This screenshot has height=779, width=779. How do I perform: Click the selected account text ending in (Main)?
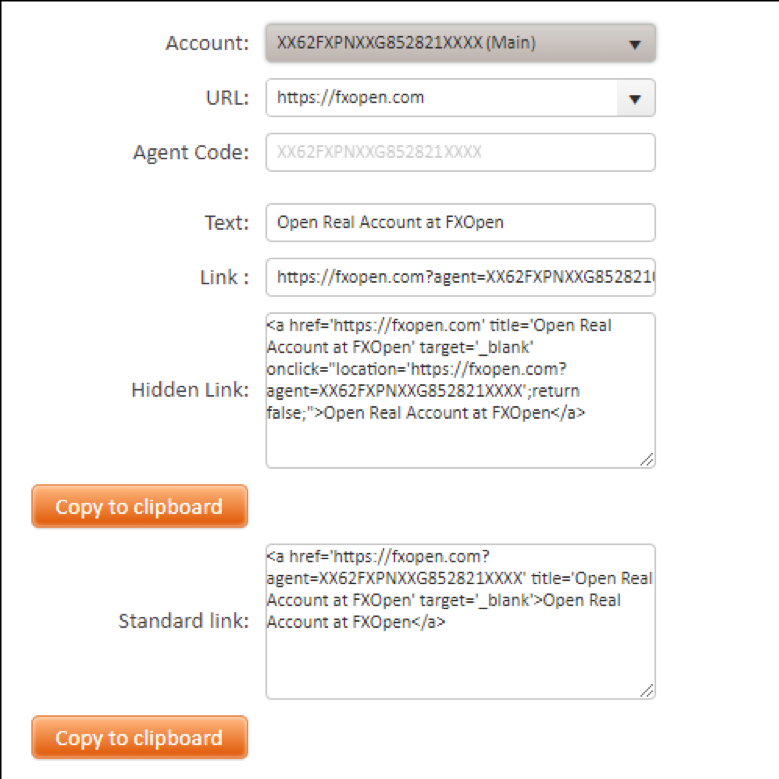click(x=406, y=43)
